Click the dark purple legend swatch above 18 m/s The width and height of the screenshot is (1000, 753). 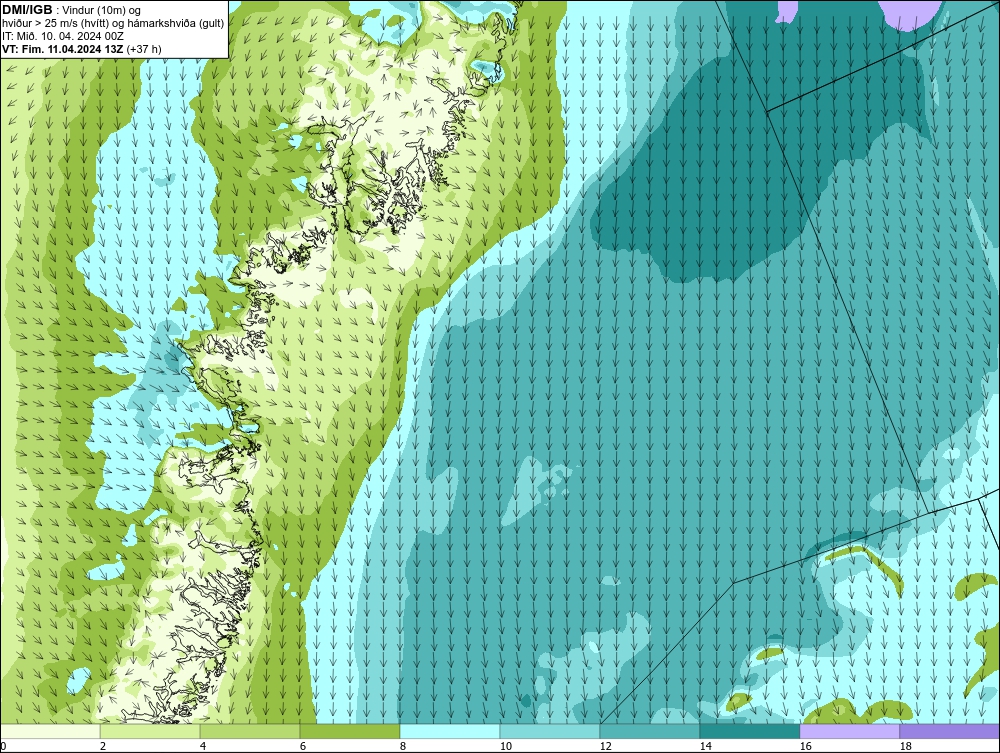tap(949, 731)
